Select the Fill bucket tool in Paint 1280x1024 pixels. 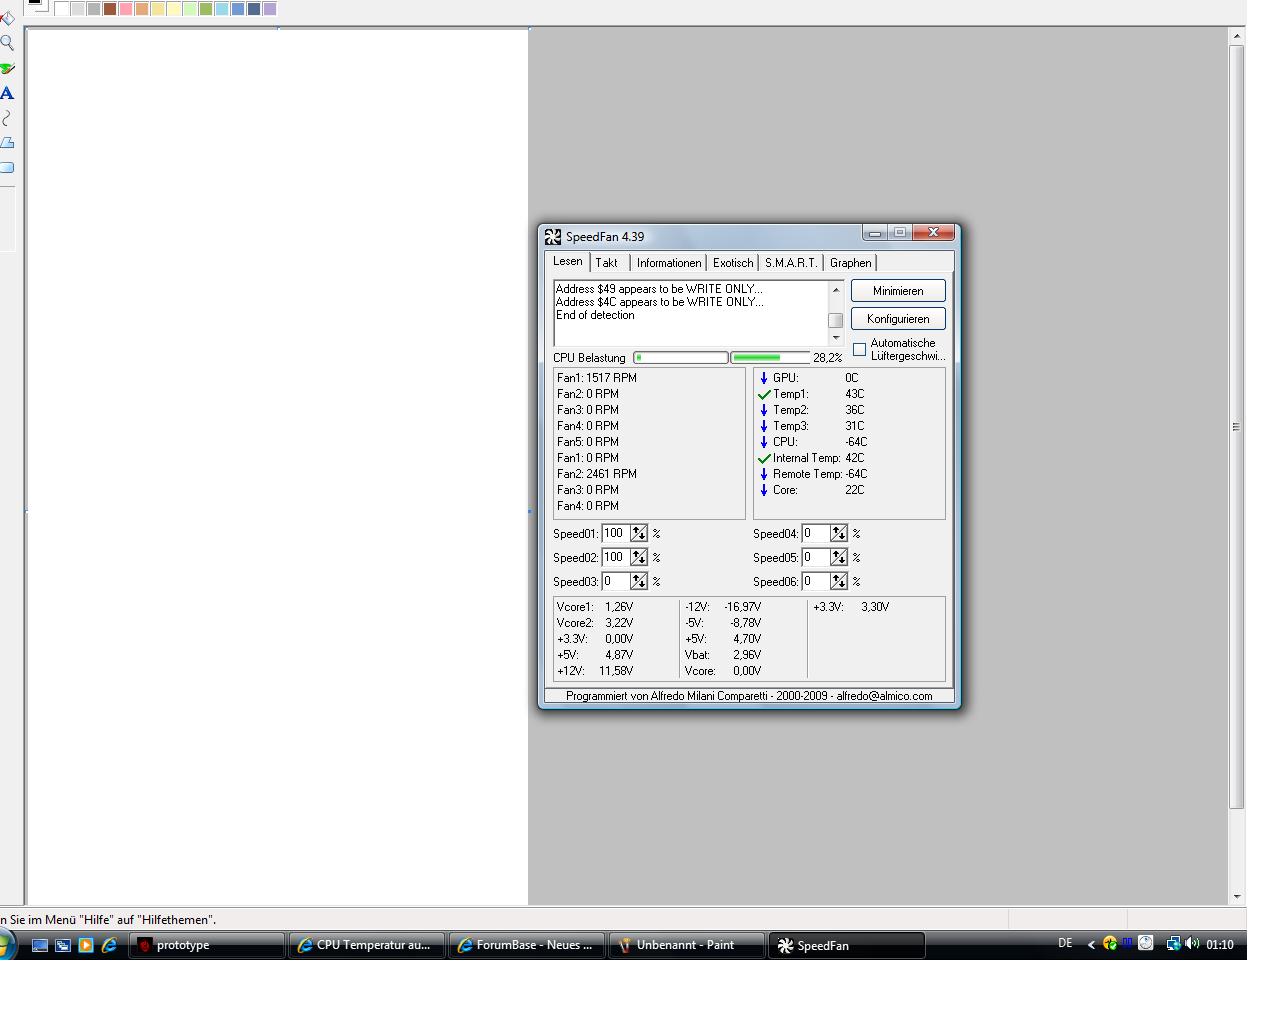[x=6, y=18]
